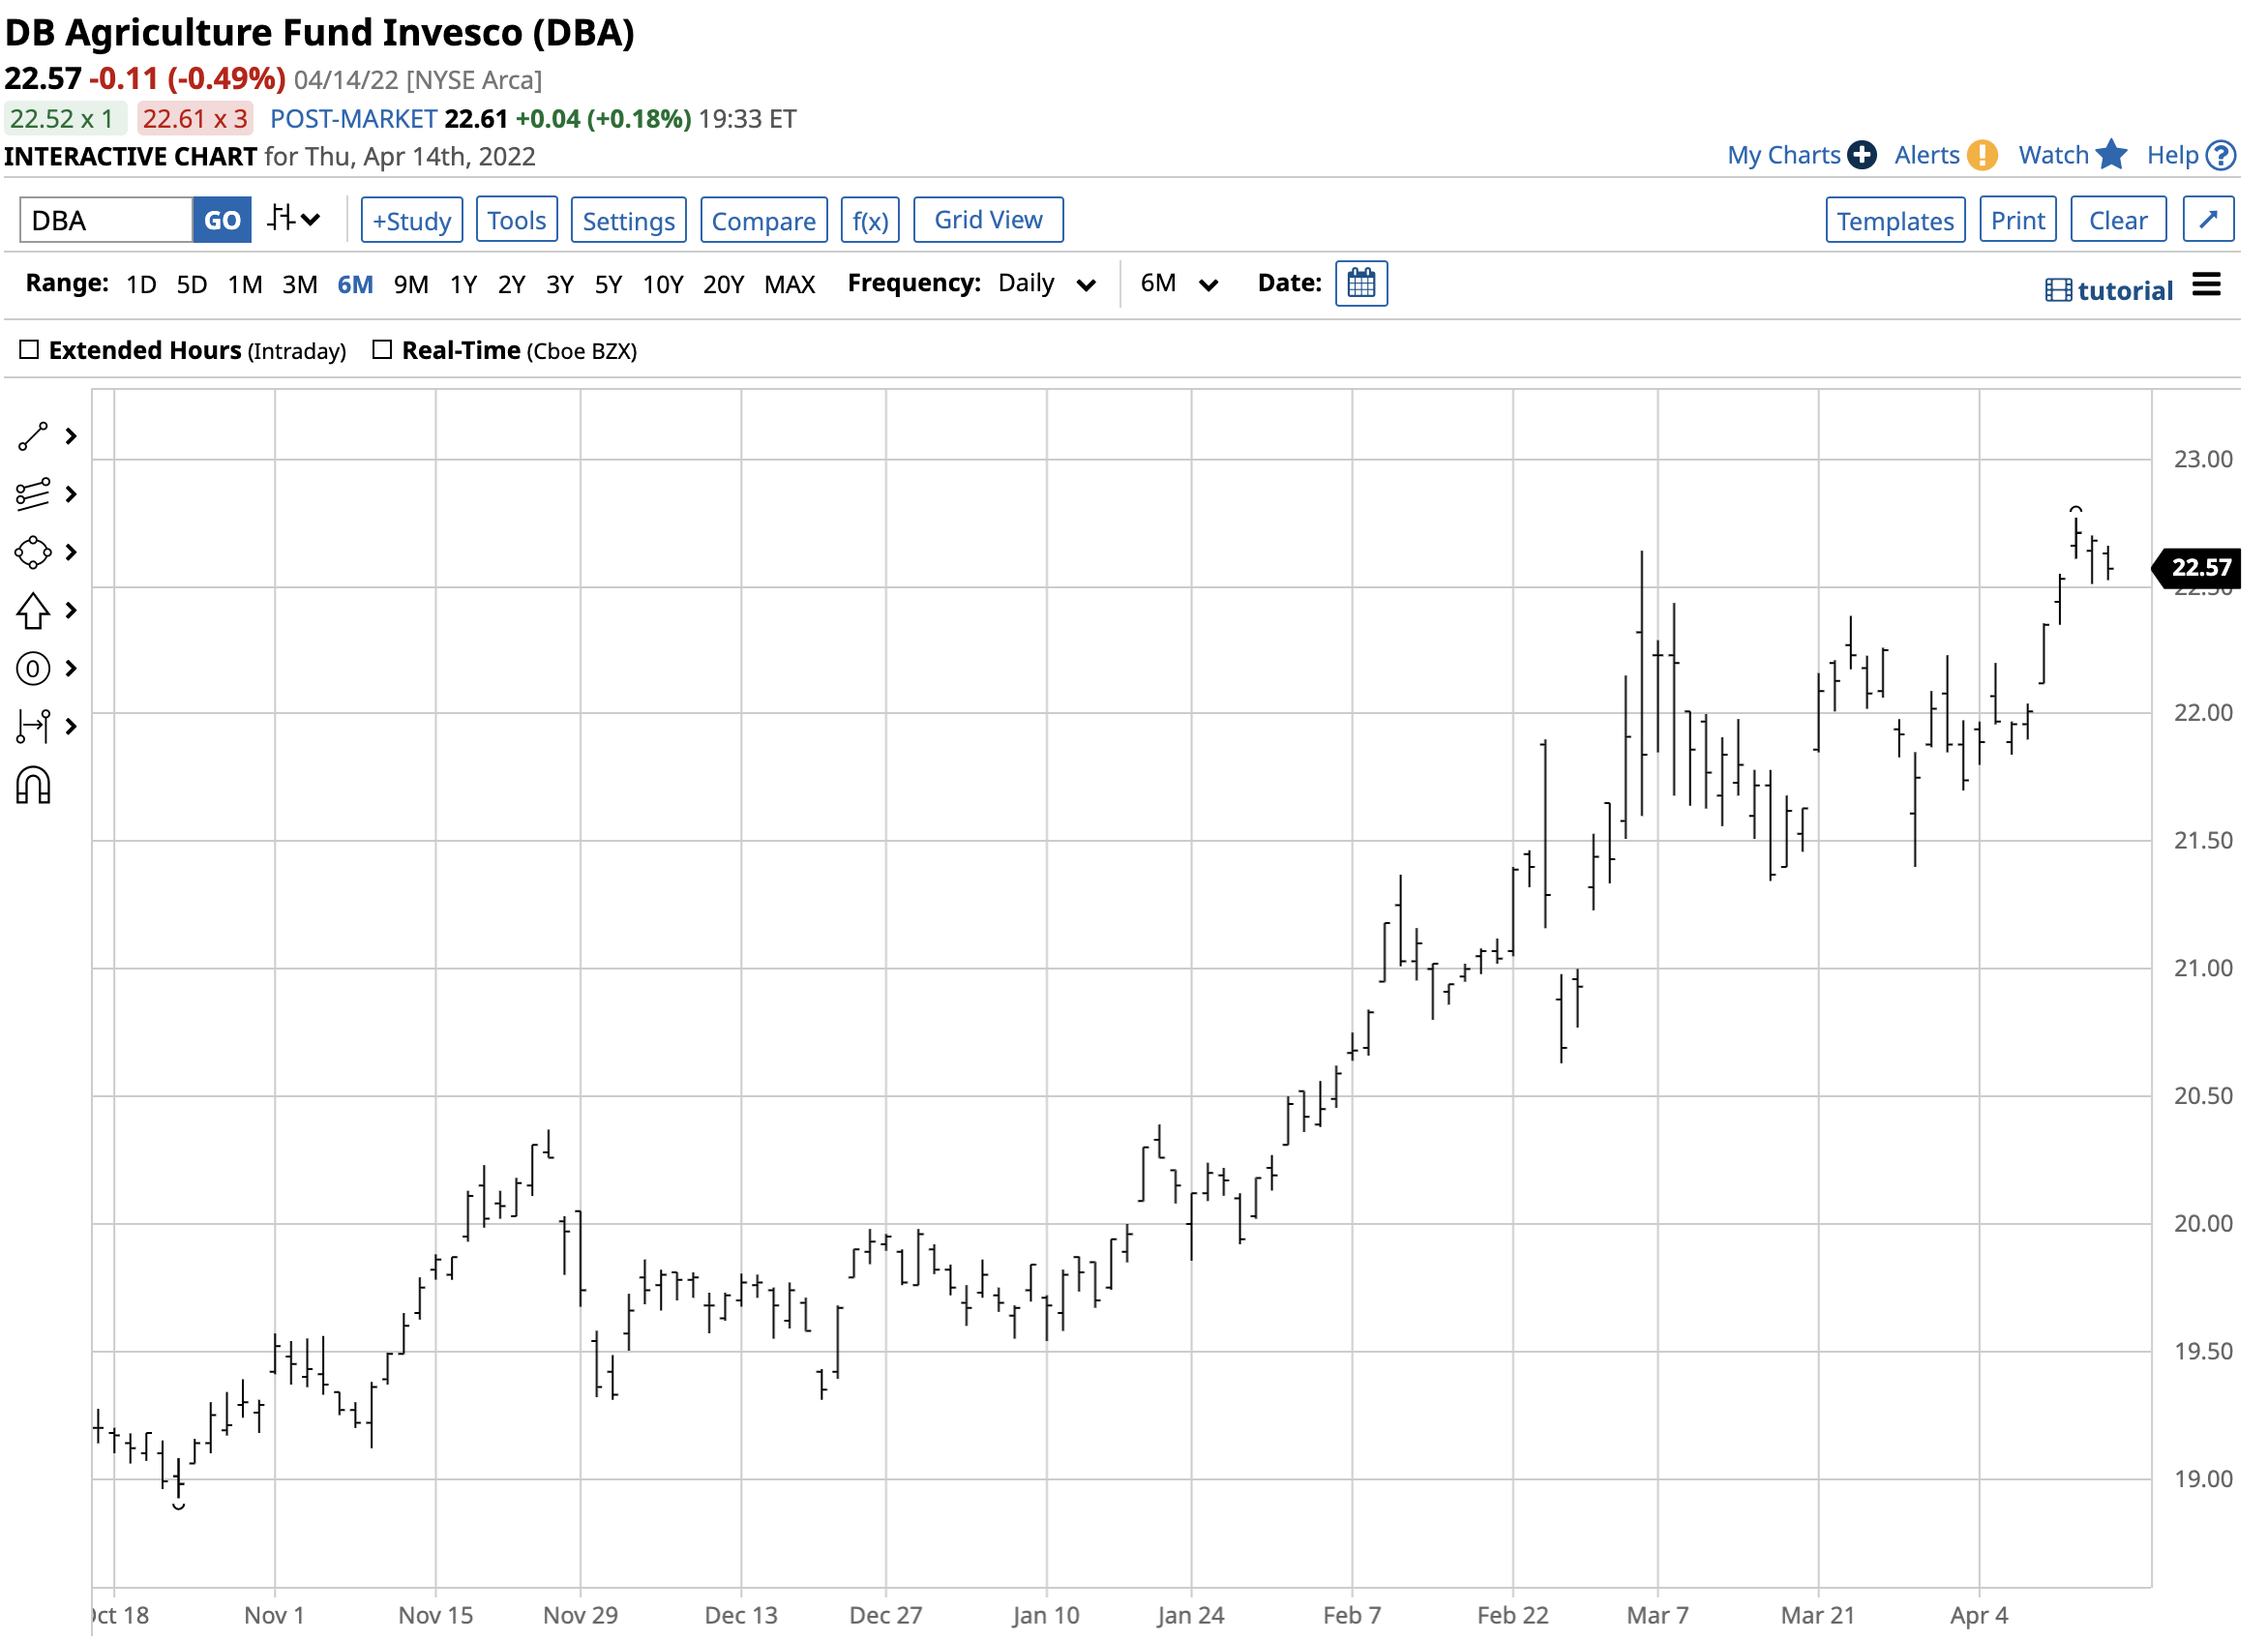The image size is (2268, 1641).
Task: Expand the 6M period dropdown
Action: 1179,284
